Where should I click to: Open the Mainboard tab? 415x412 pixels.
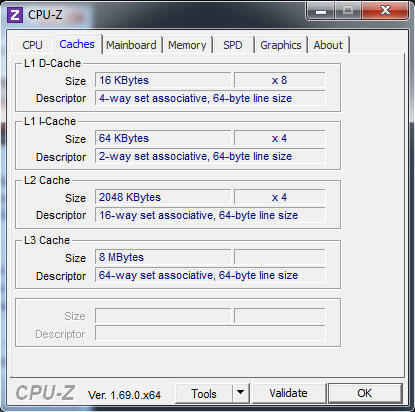tap(131, 45)
